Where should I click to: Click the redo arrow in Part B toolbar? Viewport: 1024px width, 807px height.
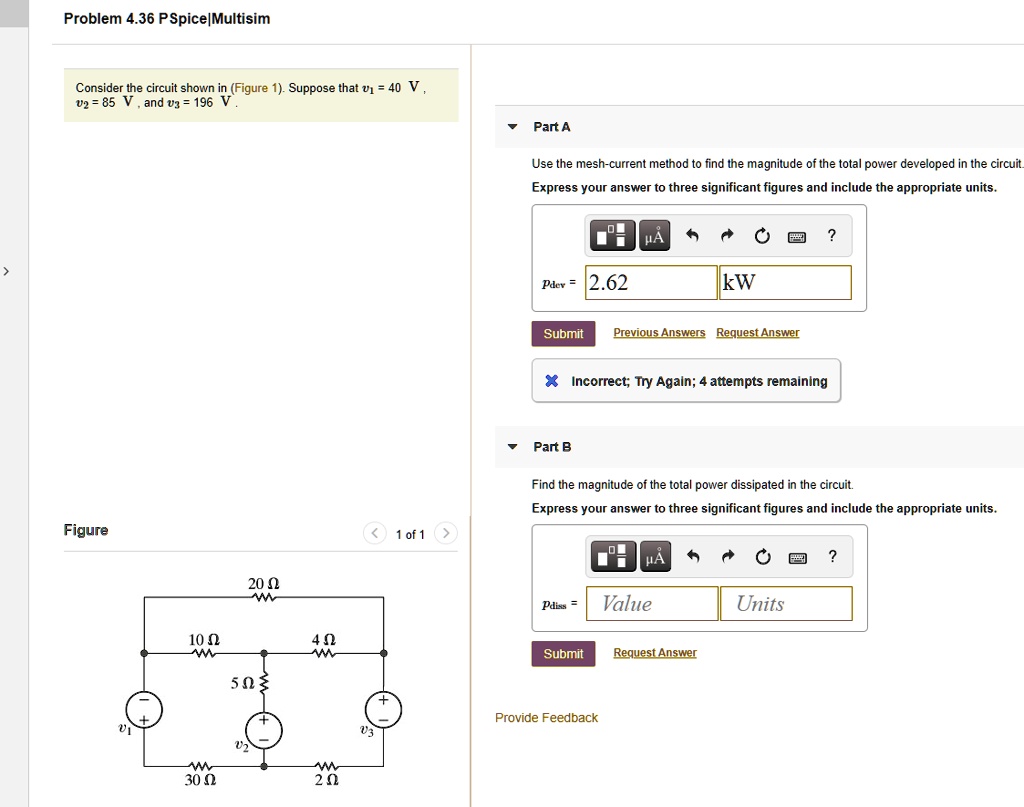727,556
